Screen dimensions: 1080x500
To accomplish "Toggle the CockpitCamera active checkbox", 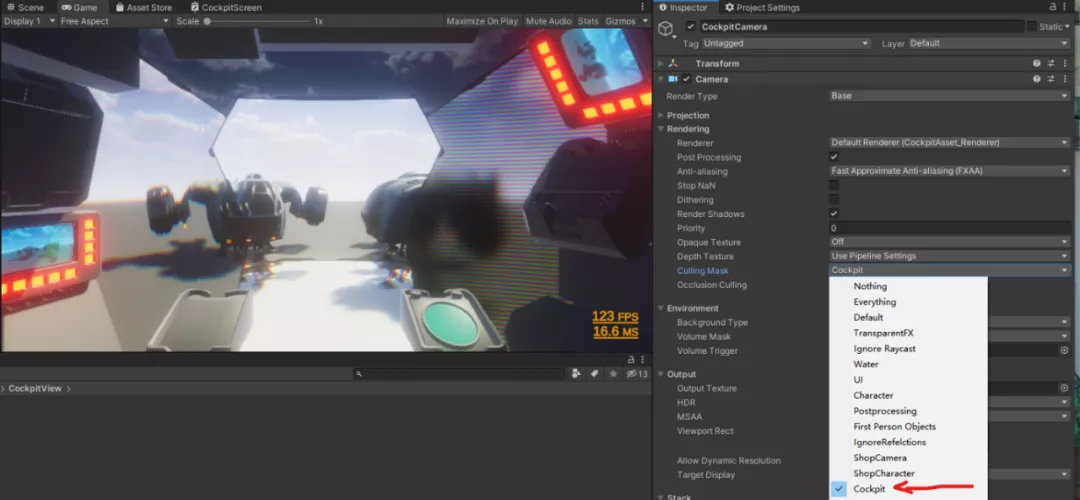I will click(691, 27).
